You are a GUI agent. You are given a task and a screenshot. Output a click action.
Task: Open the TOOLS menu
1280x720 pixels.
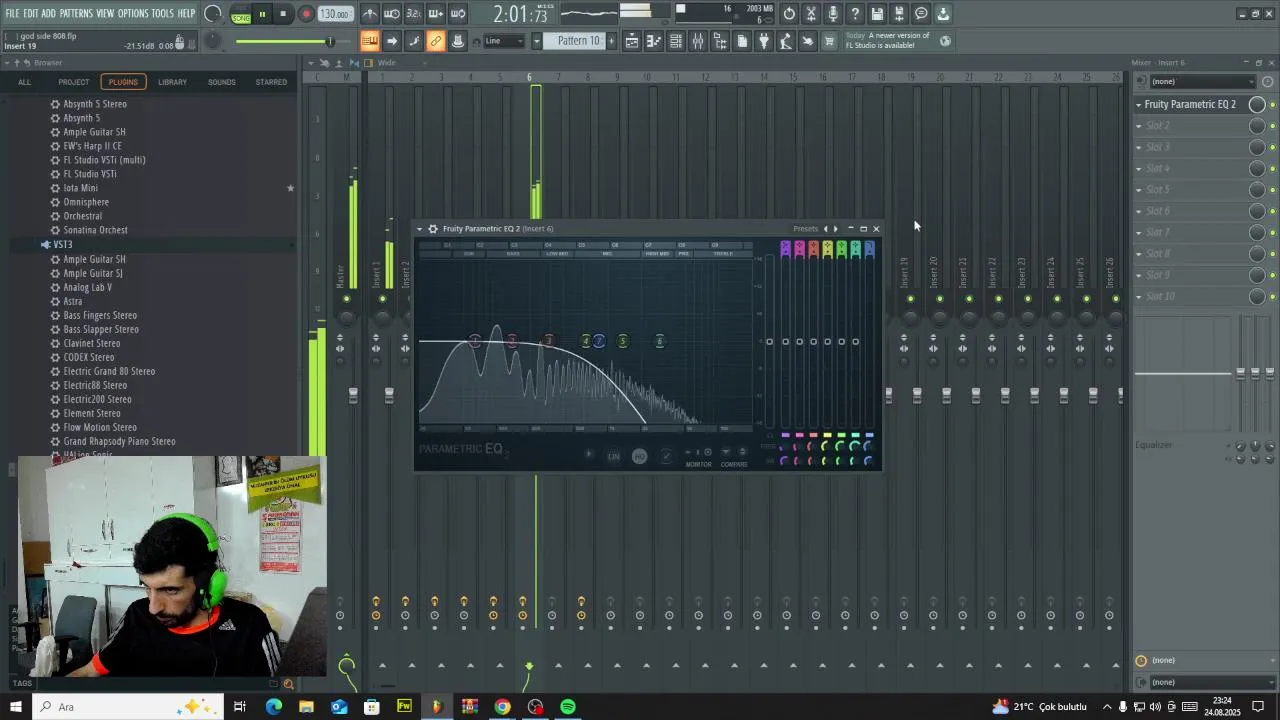(163, 13)
